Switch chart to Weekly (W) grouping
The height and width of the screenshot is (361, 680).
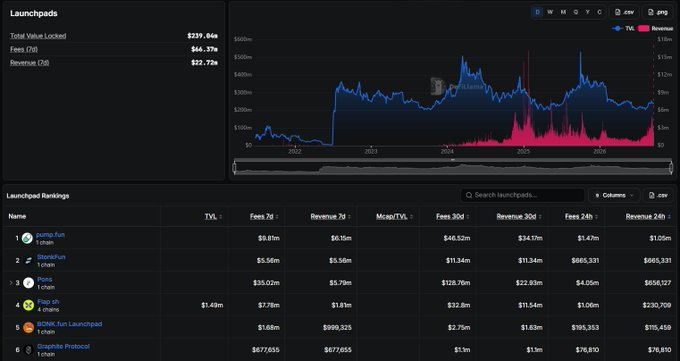(550, 12)
